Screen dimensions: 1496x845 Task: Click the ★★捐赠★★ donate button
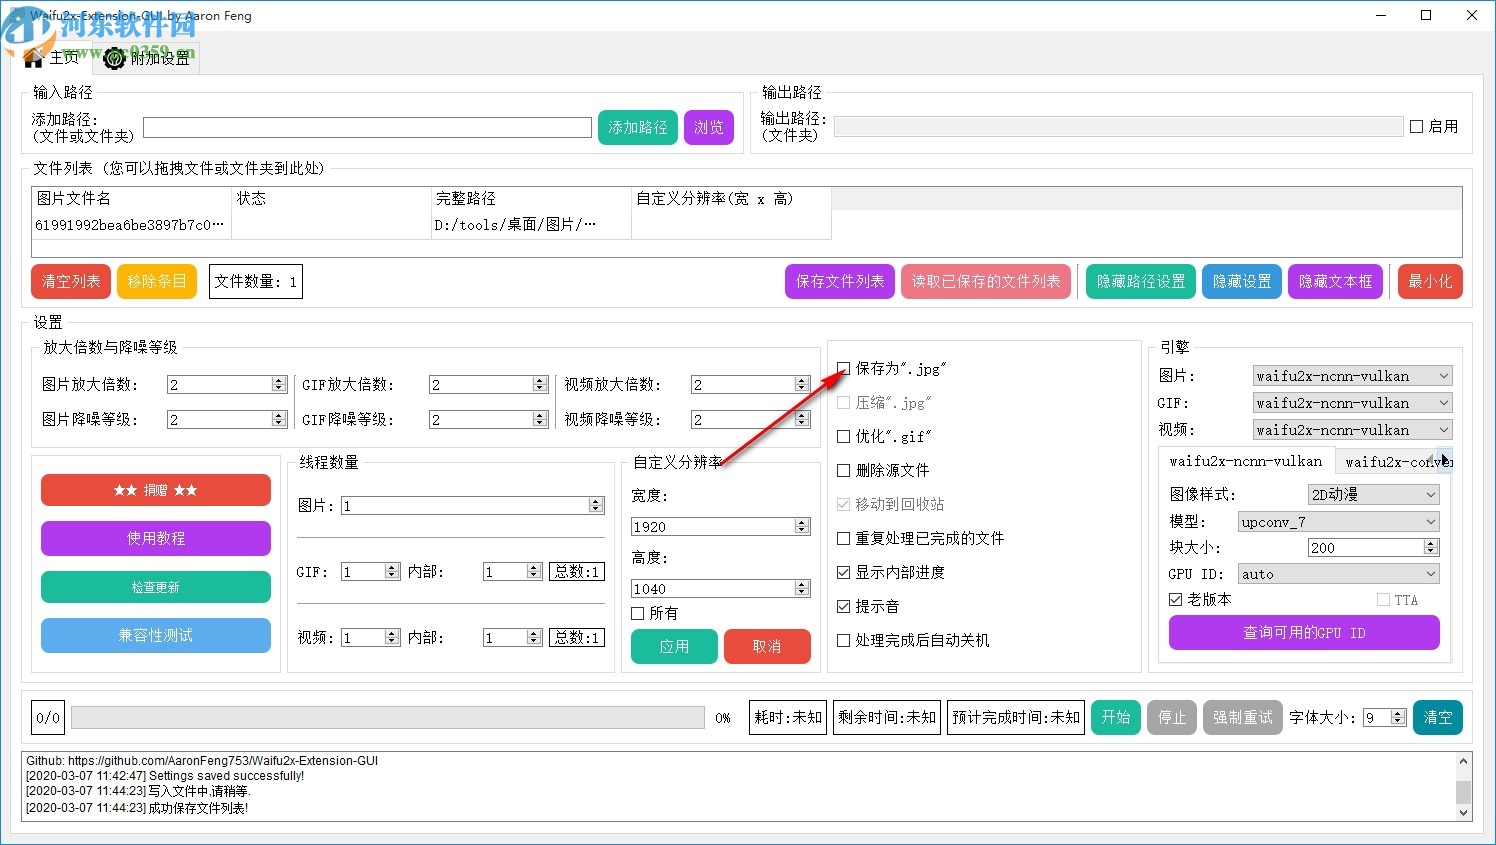[155, 490]
